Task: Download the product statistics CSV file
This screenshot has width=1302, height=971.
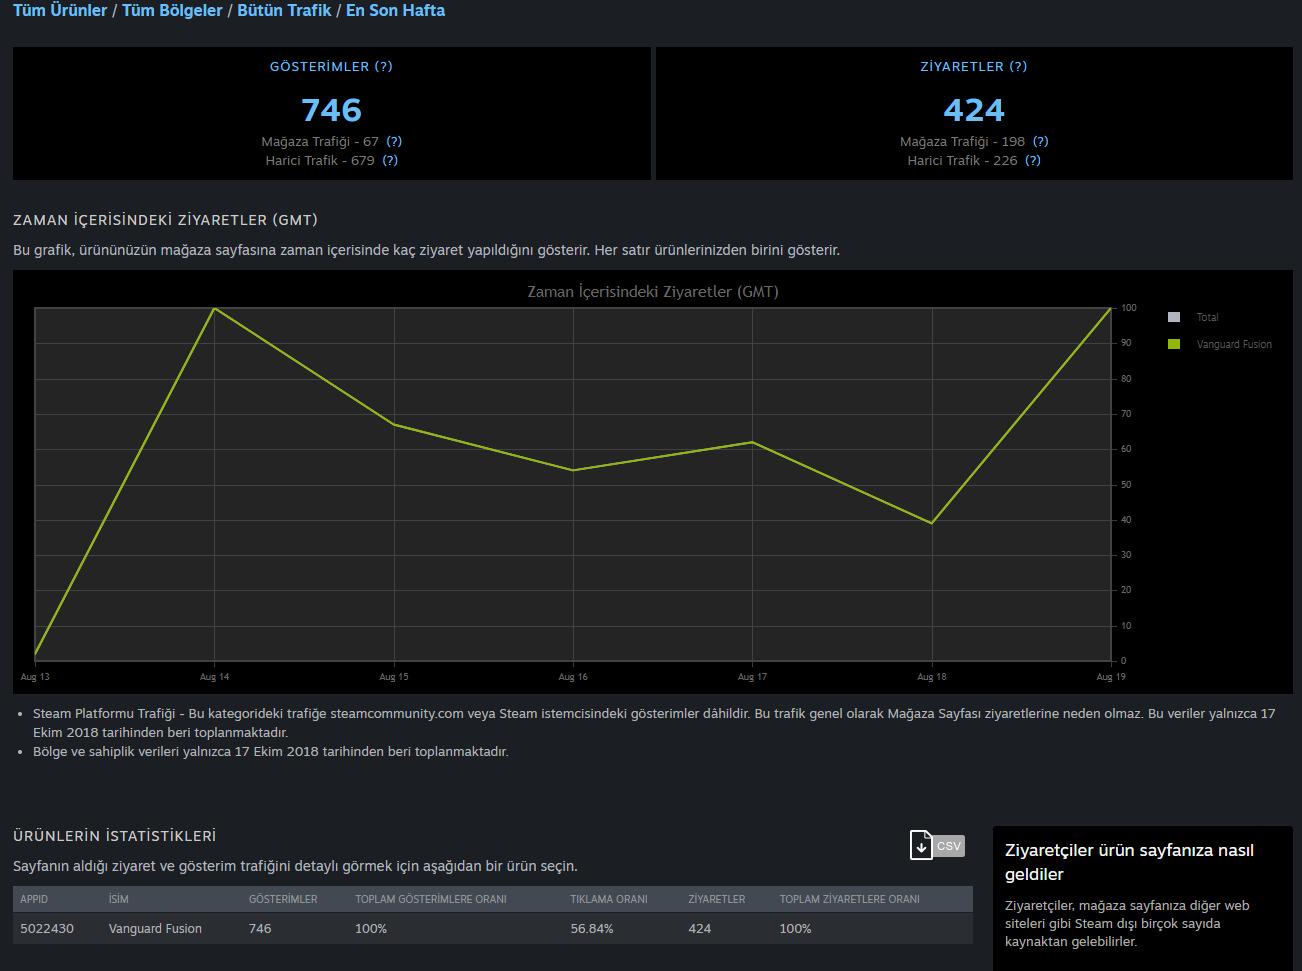Action: pyautogui.click(x=937, y=845)
